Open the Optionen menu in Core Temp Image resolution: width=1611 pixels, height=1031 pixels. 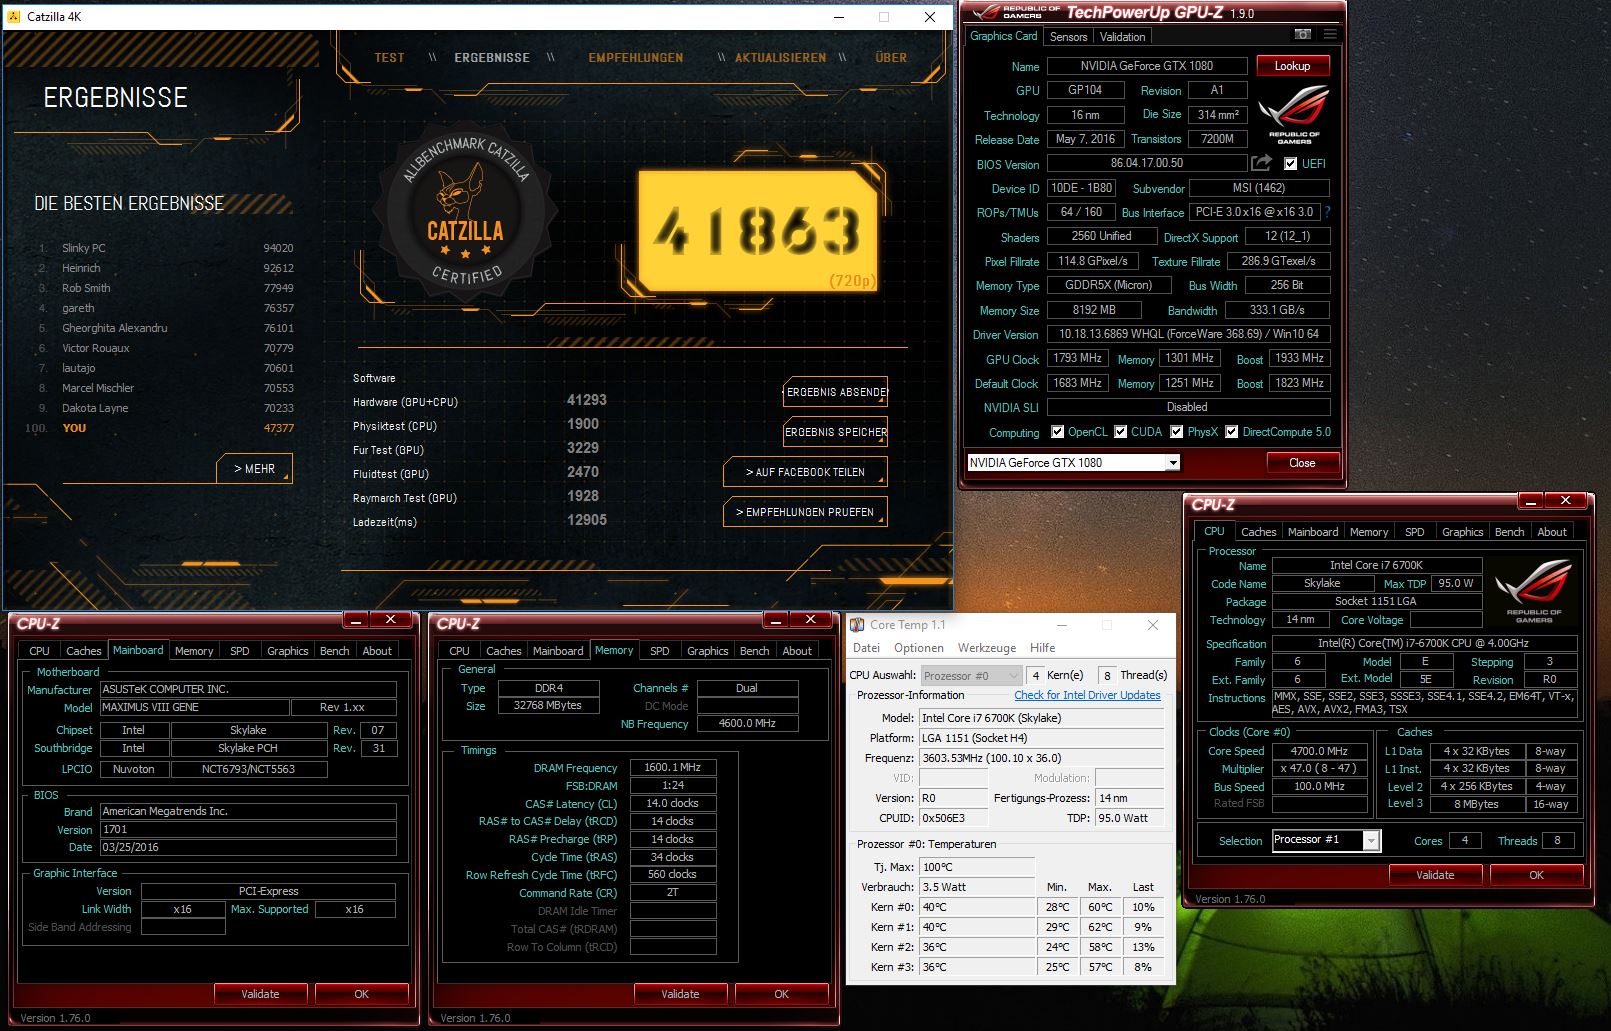[918, 648]
